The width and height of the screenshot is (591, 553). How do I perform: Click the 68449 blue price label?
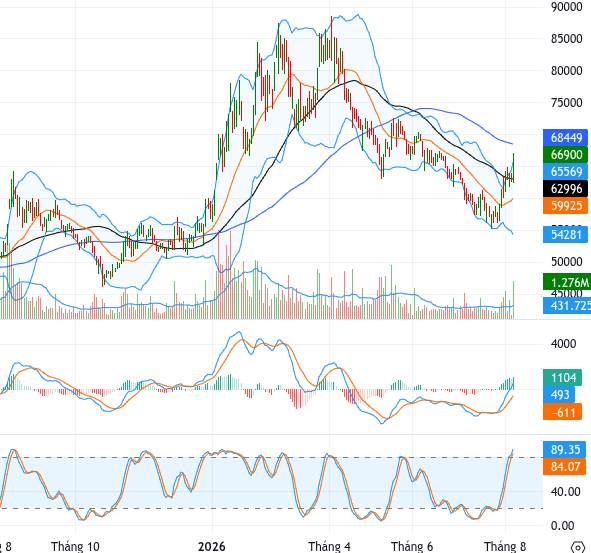click(565, 138)
